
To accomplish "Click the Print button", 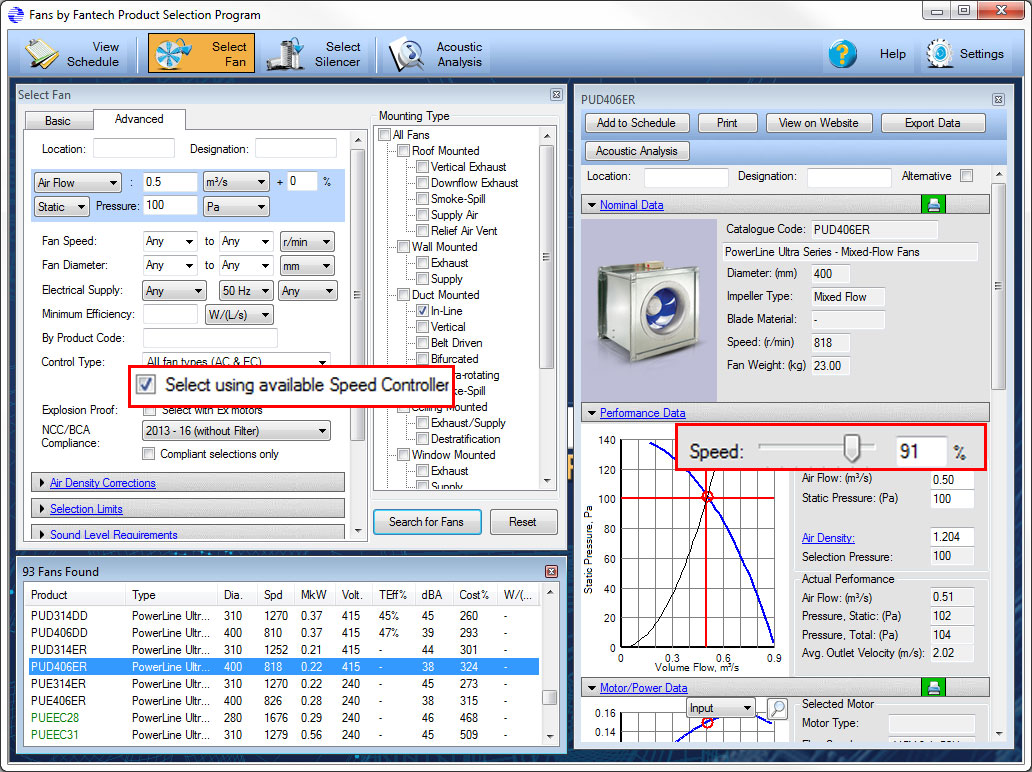I will 727,123.
